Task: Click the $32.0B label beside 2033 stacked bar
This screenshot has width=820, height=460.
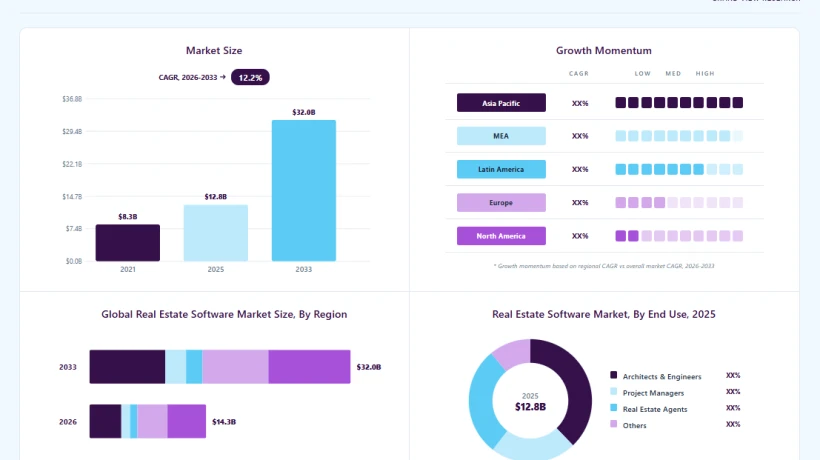Action: 369,367
